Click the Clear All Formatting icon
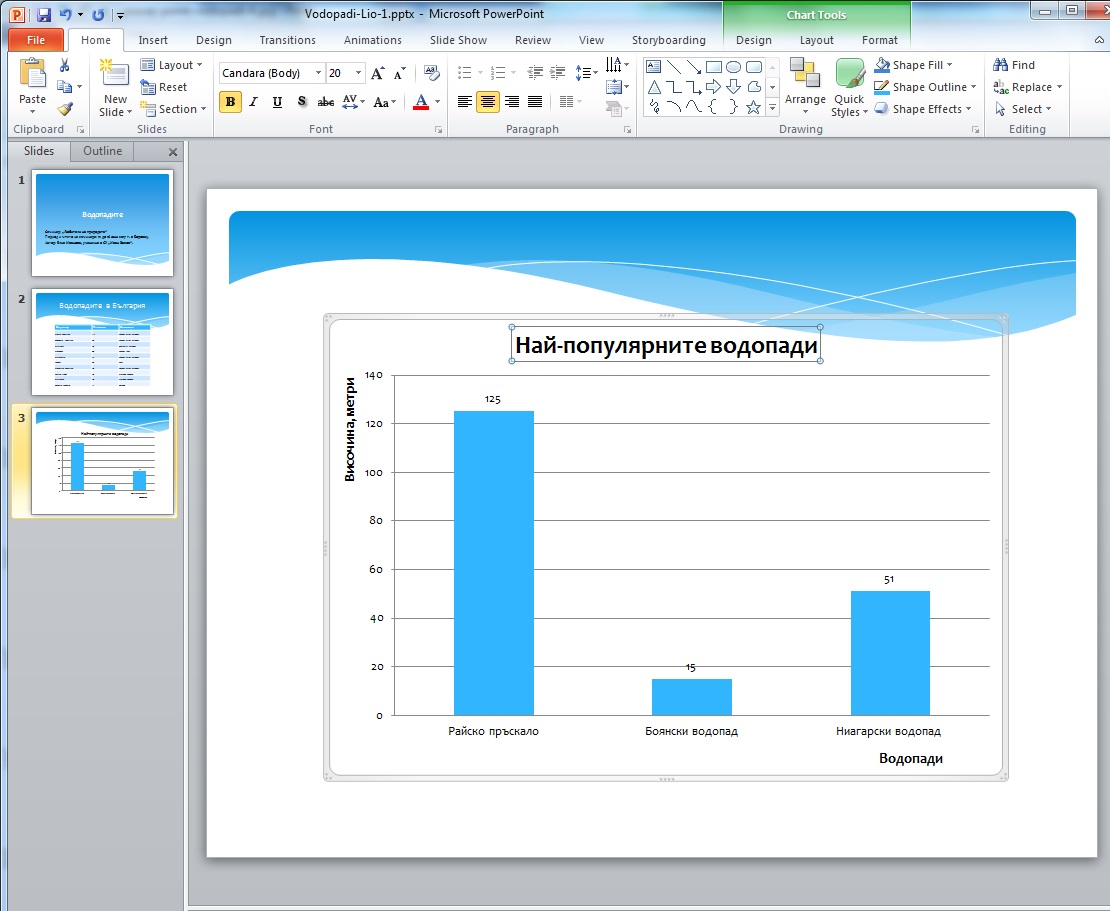Screen dimensions: 1110x911 [x=431, y=73]
